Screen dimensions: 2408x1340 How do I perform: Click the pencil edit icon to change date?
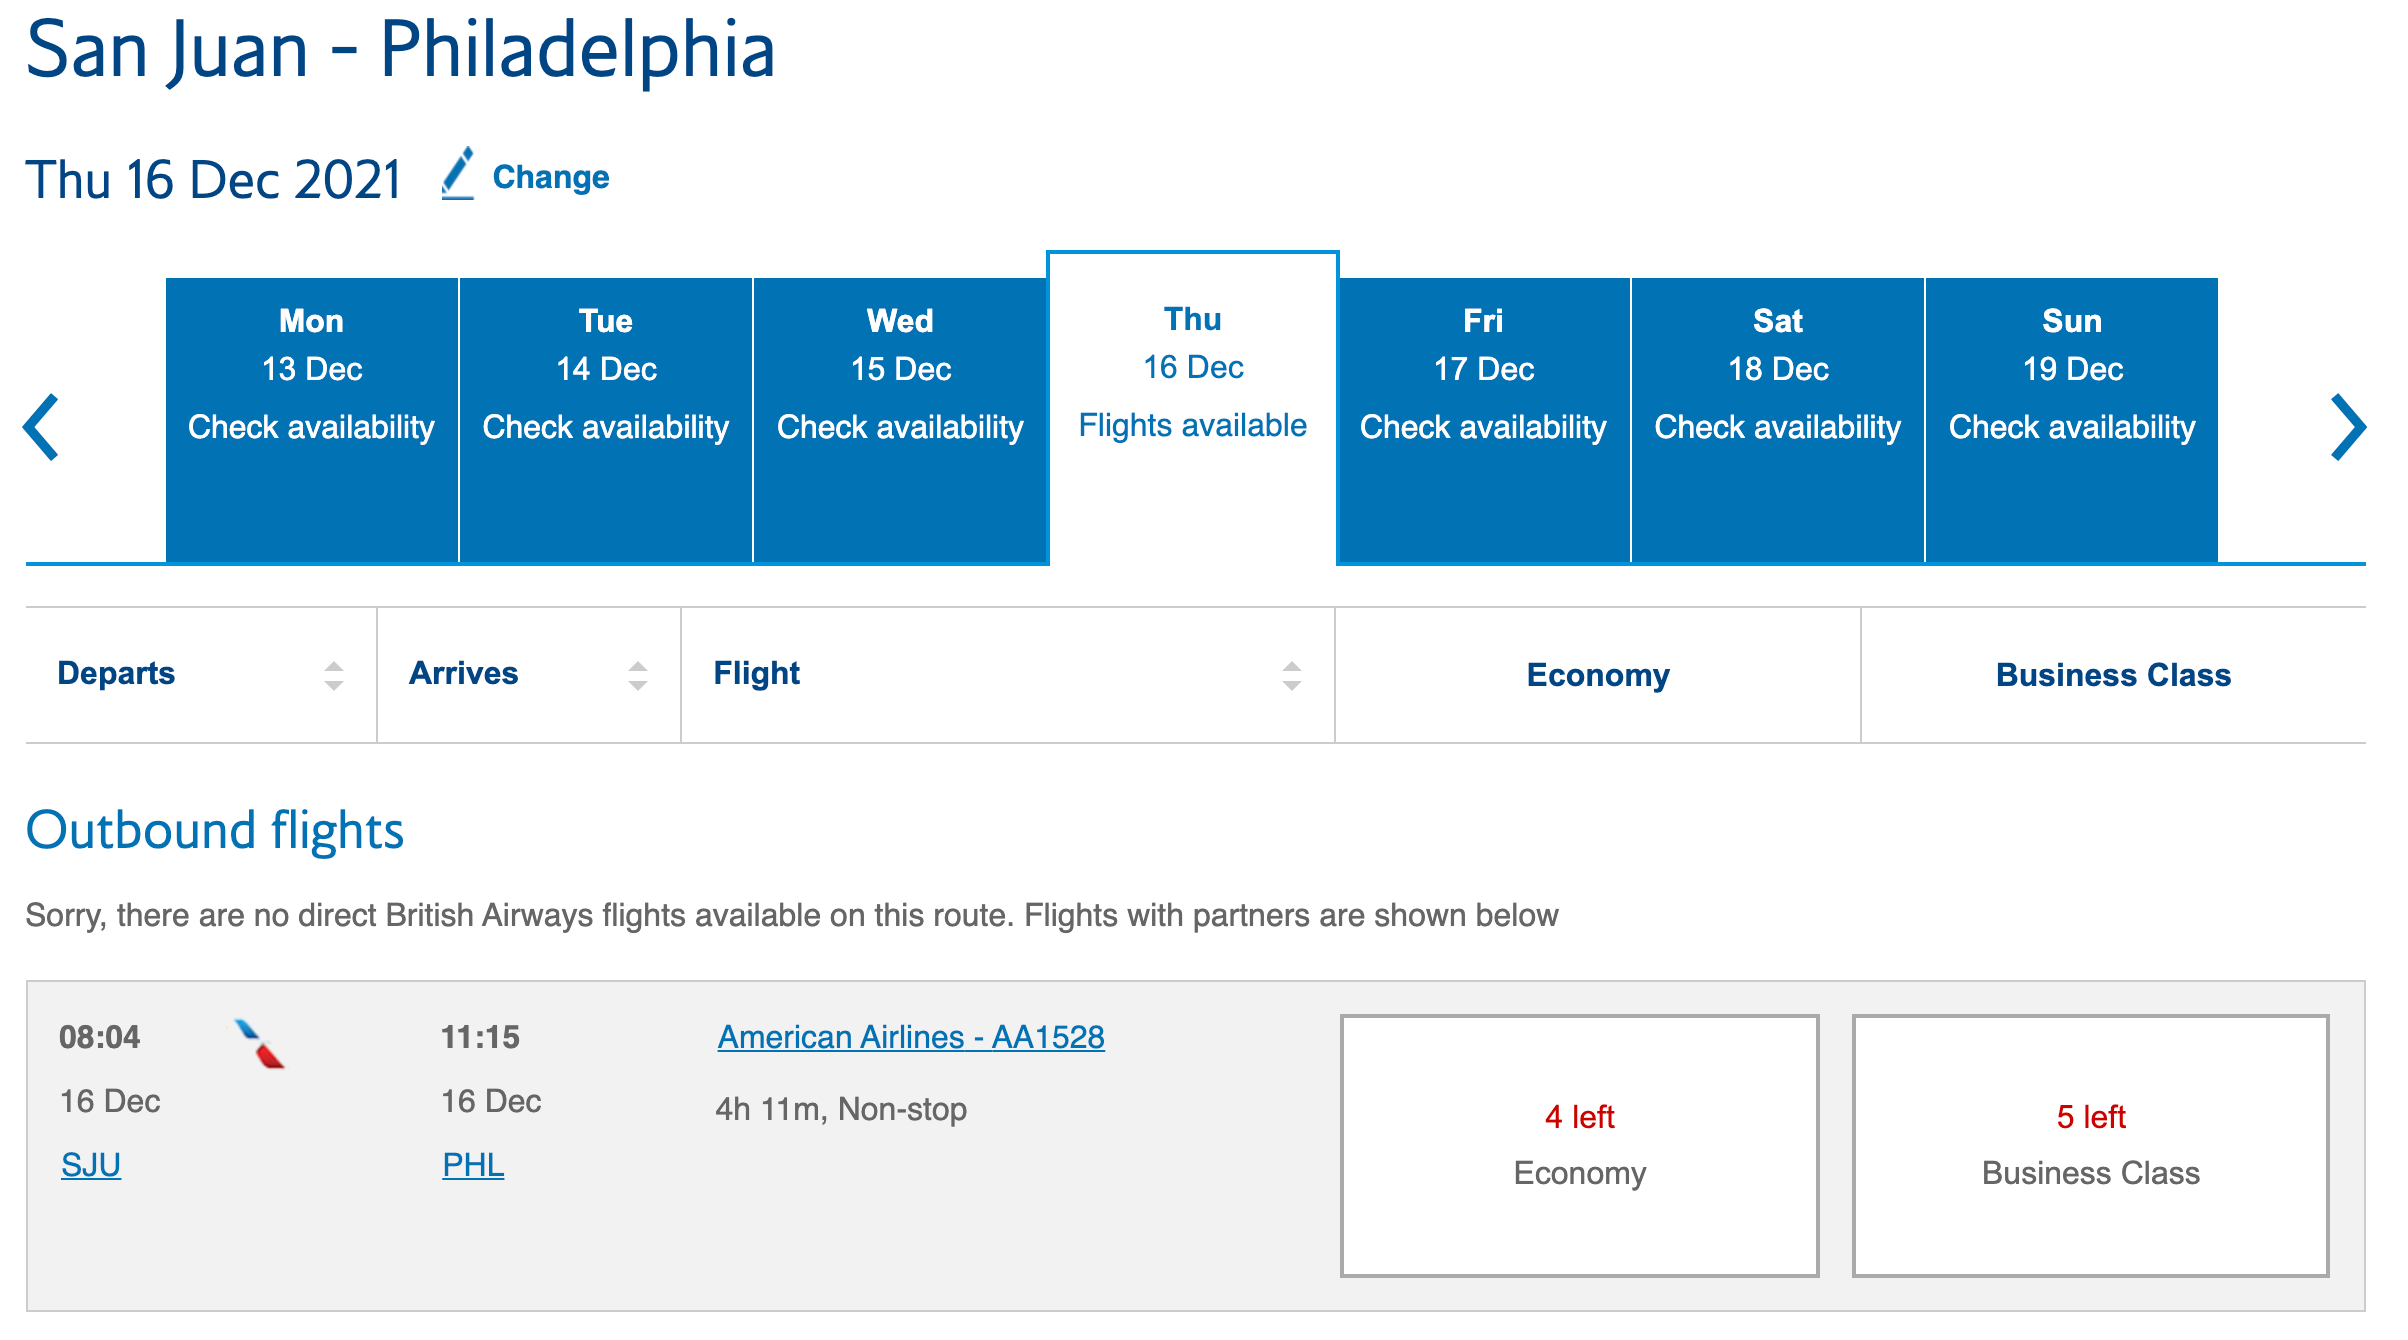click(459, 173)
